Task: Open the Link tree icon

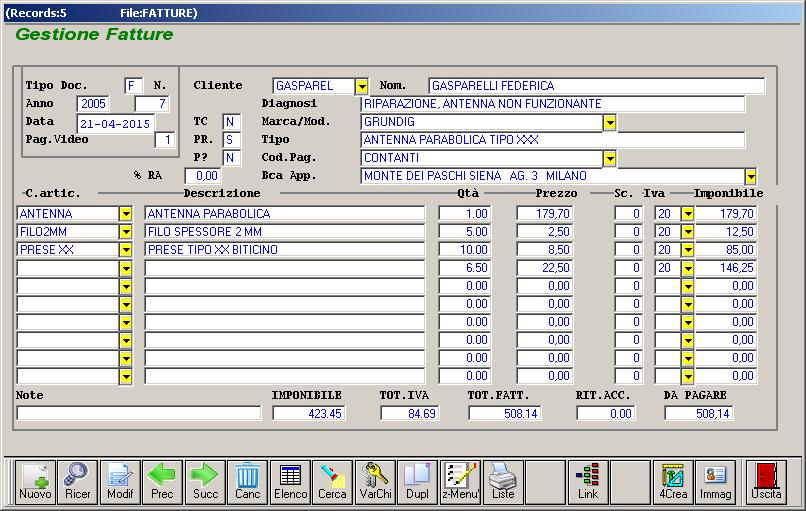Action: pos(588,481)
